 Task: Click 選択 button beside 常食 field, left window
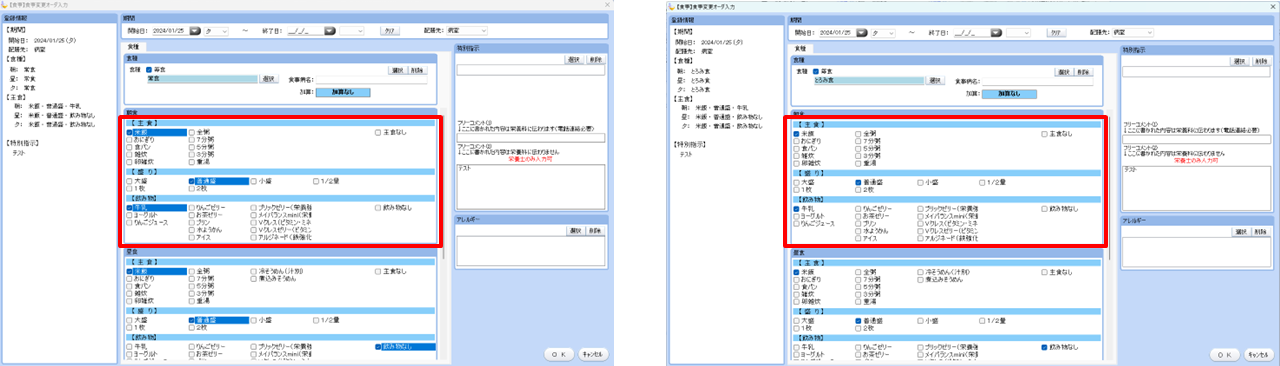(269, 78)
